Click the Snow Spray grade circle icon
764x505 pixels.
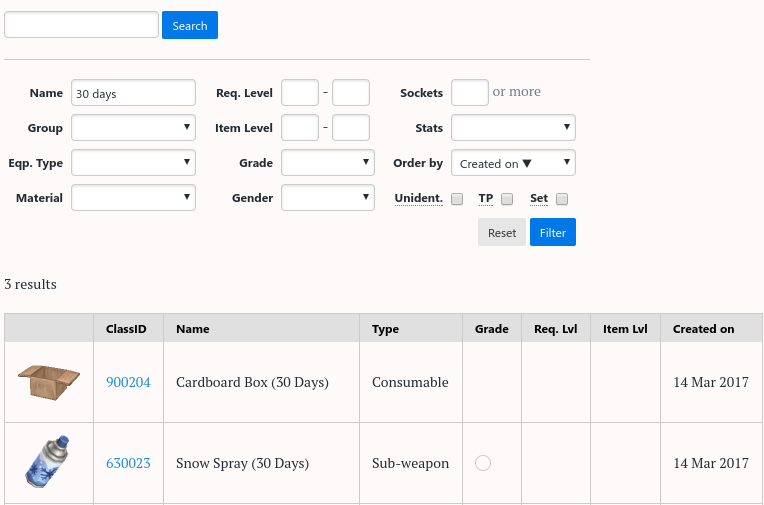click(x=483, y=463)
